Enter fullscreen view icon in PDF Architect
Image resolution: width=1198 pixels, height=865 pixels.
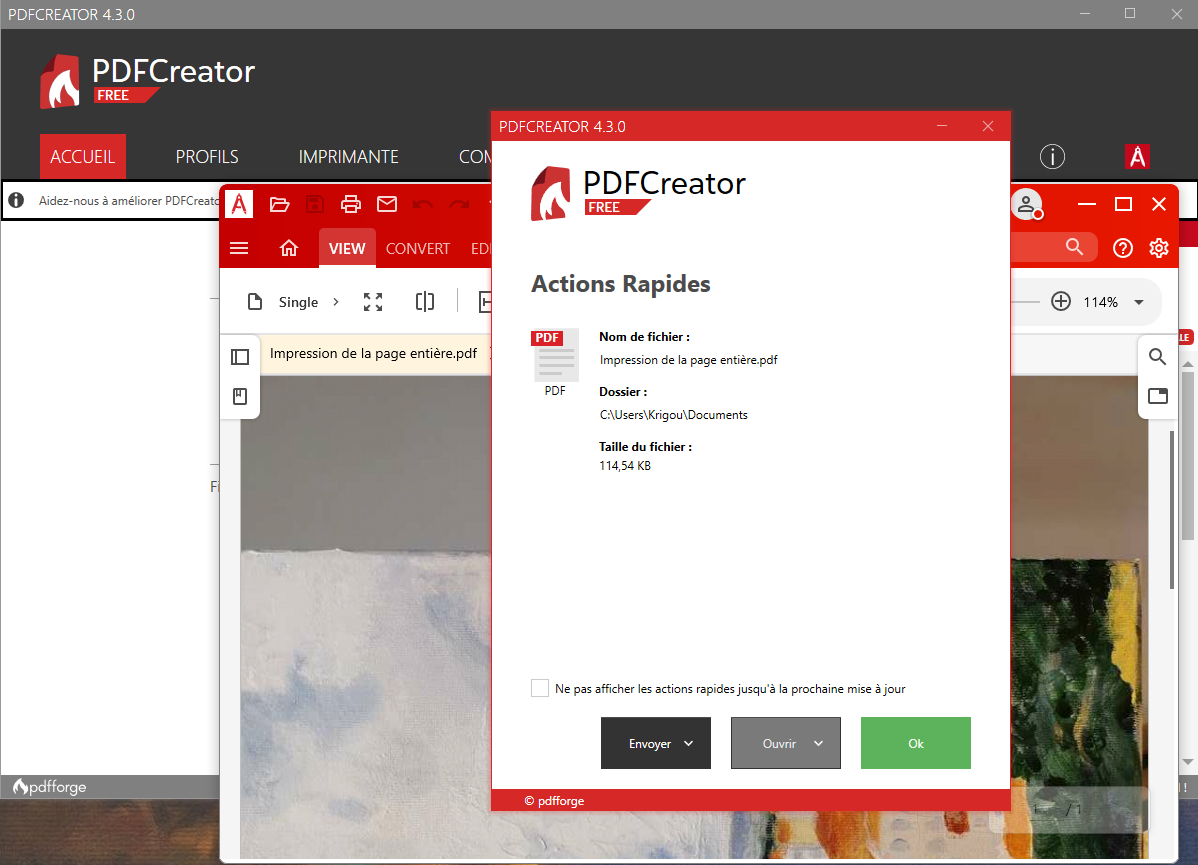[373, 302]
